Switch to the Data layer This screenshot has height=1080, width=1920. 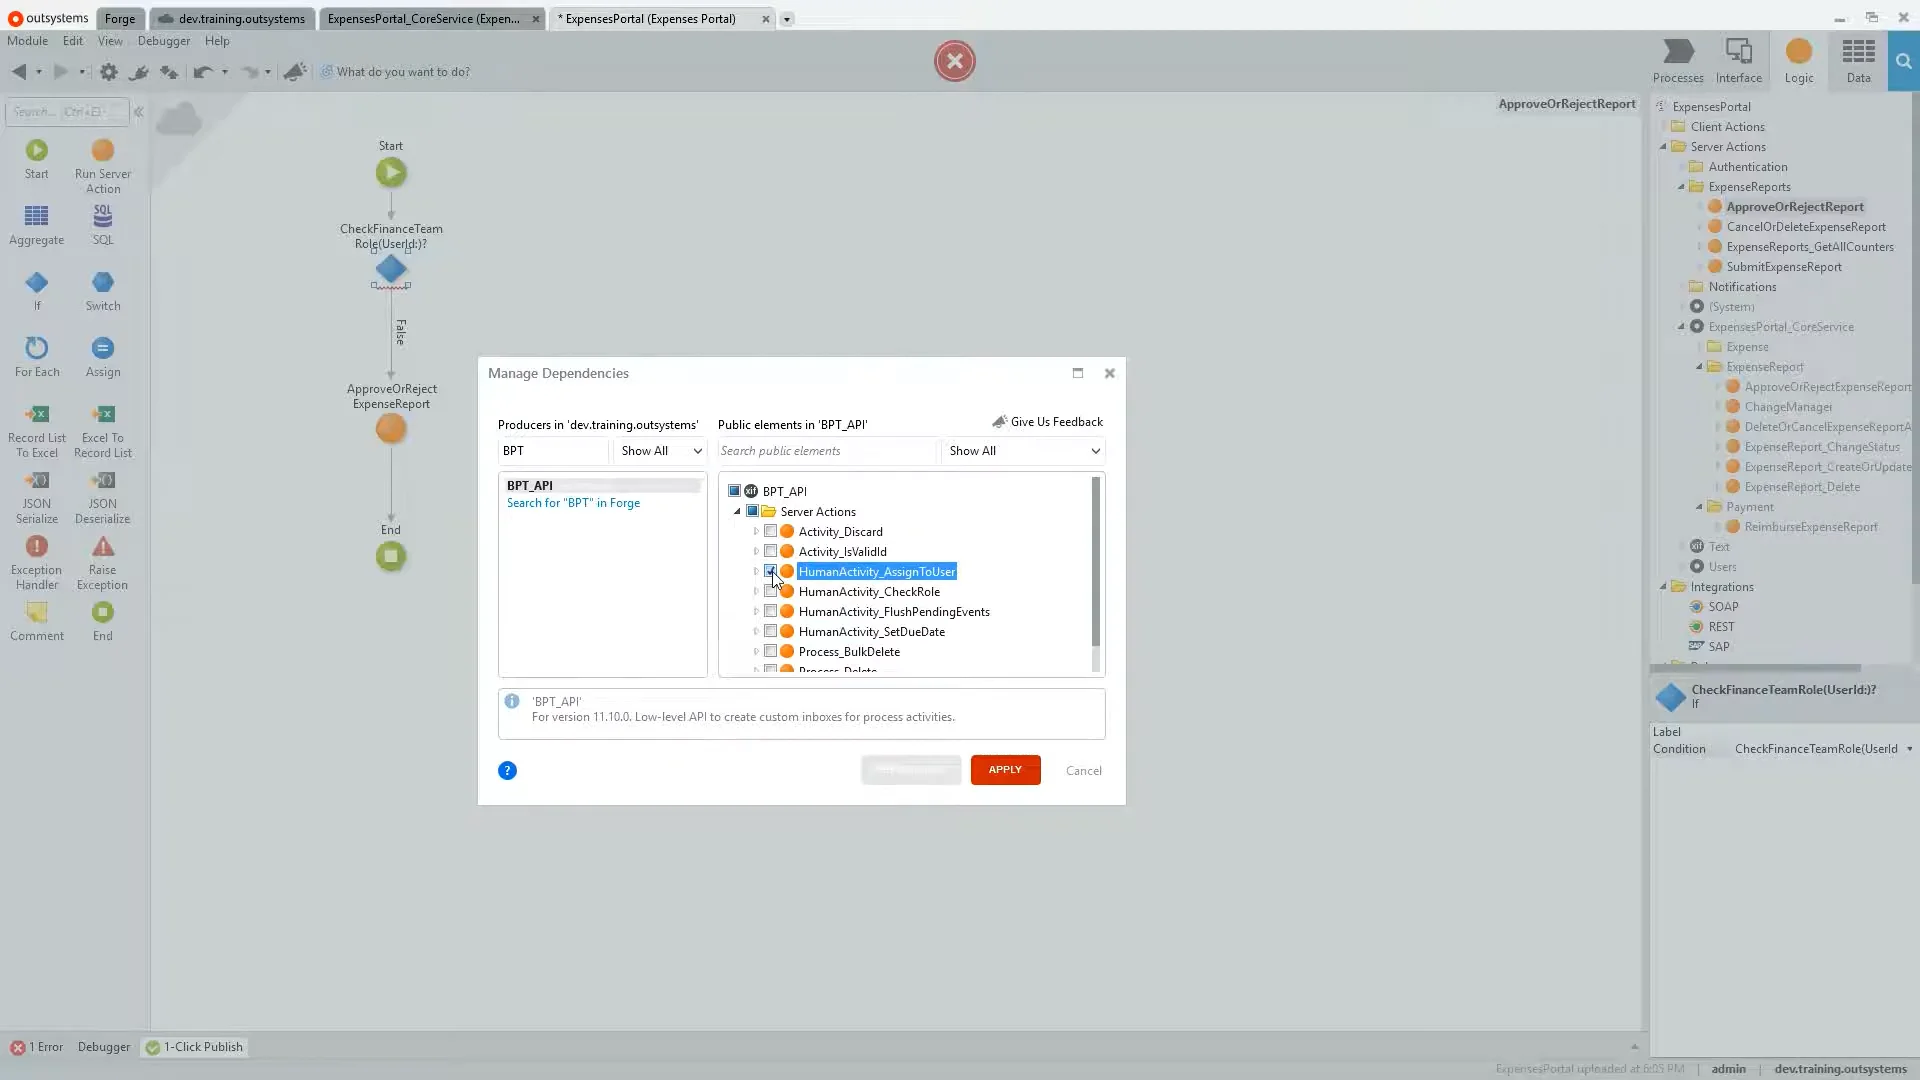[1859, 60]
